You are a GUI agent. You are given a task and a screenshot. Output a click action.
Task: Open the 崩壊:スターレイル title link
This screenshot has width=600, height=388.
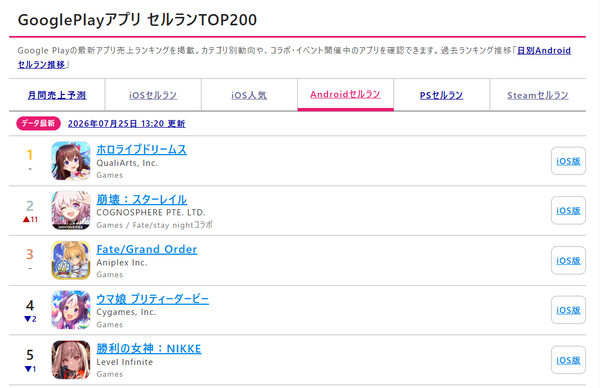[142, 199]
